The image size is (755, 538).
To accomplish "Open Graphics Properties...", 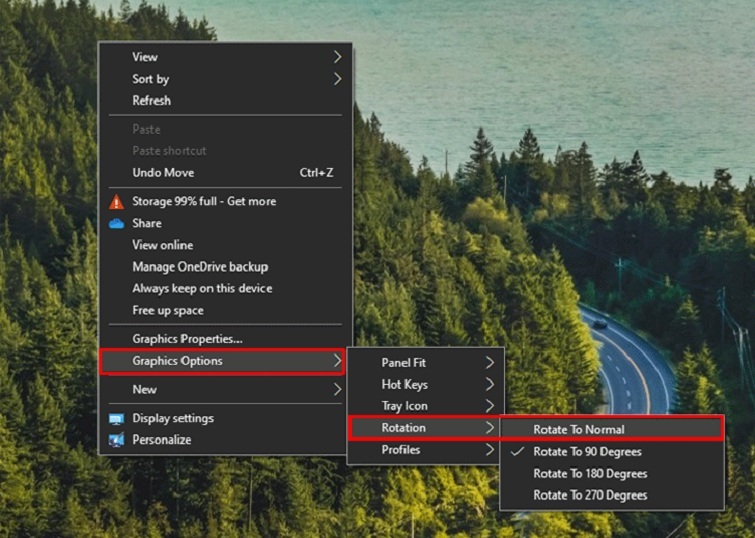I will coord(187,339).
